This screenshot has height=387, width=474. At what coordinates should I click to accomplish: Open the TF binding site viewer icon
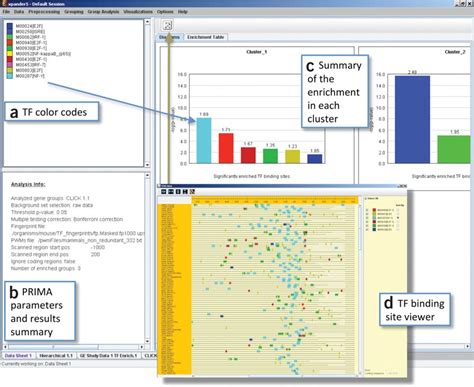[x=167, y=25]
